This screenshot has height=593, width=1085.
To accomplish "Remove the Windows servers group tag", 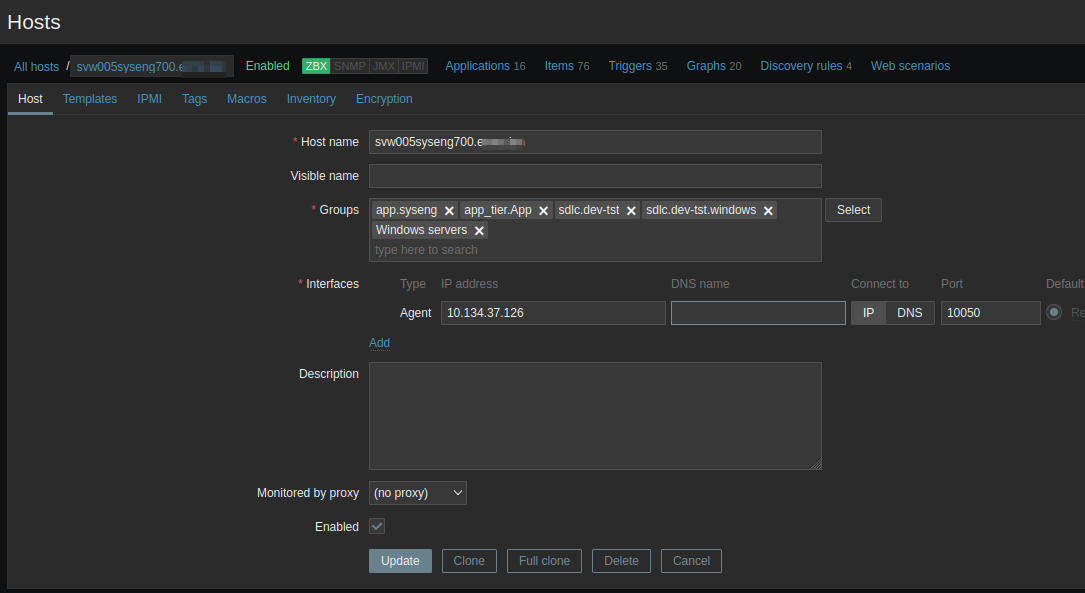I will (x=479, y=231).
